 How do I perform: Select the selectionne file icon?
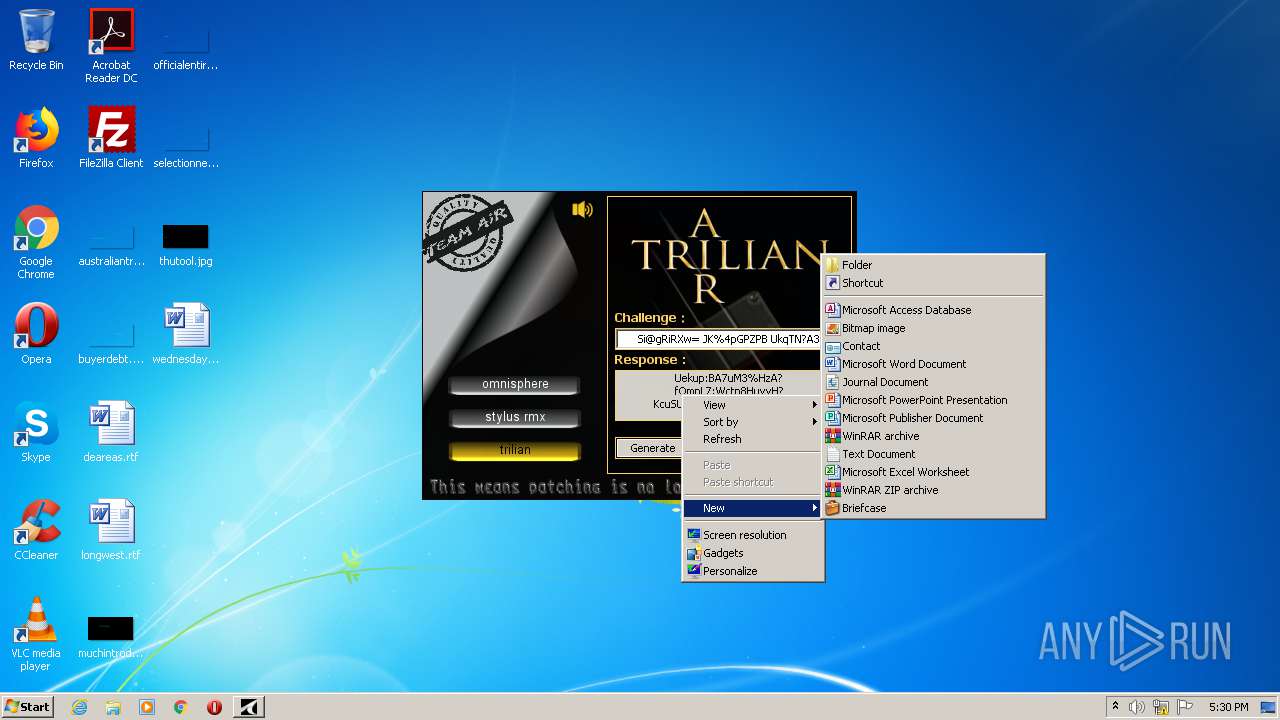pos(186,147)
